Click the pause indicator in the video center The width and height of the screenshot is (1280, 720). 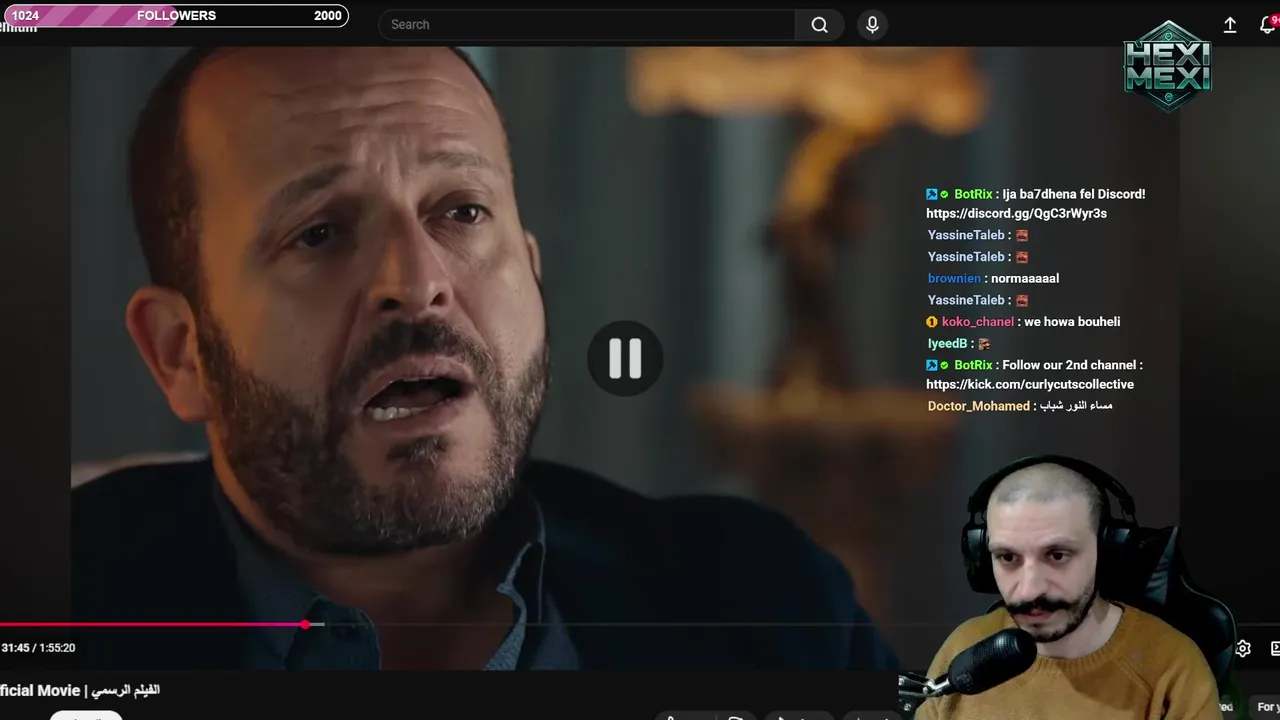[x=625, y=358]
